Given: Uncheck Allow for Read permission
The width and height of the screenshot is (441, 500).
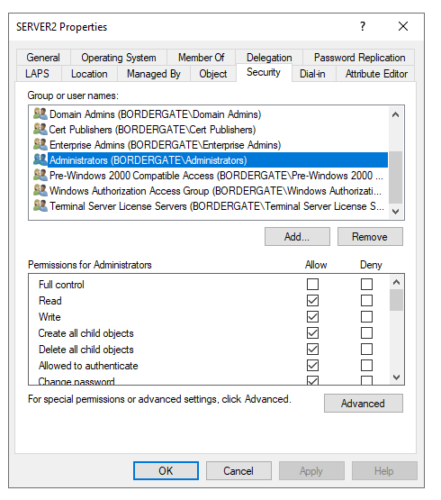Looking at the screenshot, I should click(313, 300).
